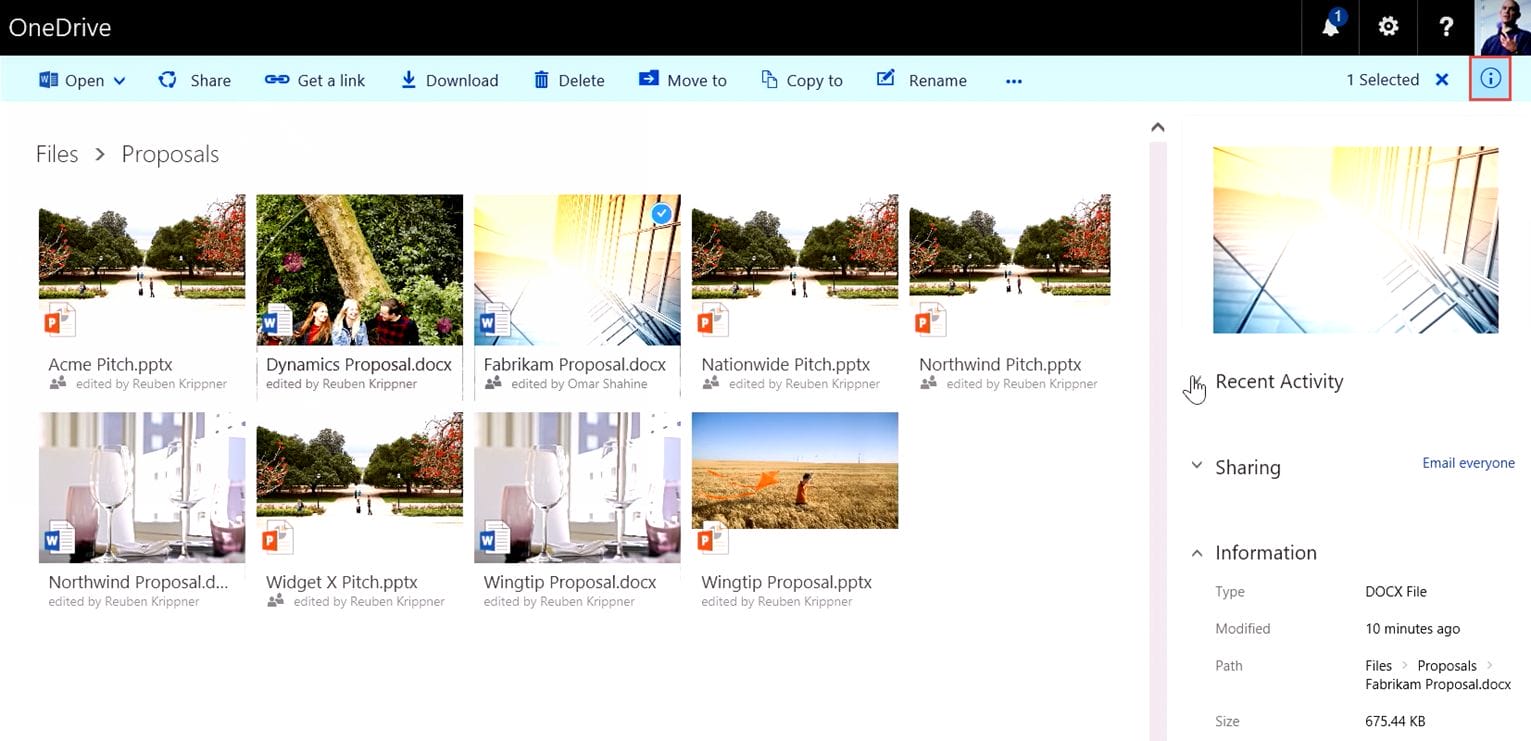Click the Get a link icon
The height and width of the screenshot is (741, 1531).
click(276, 79)
